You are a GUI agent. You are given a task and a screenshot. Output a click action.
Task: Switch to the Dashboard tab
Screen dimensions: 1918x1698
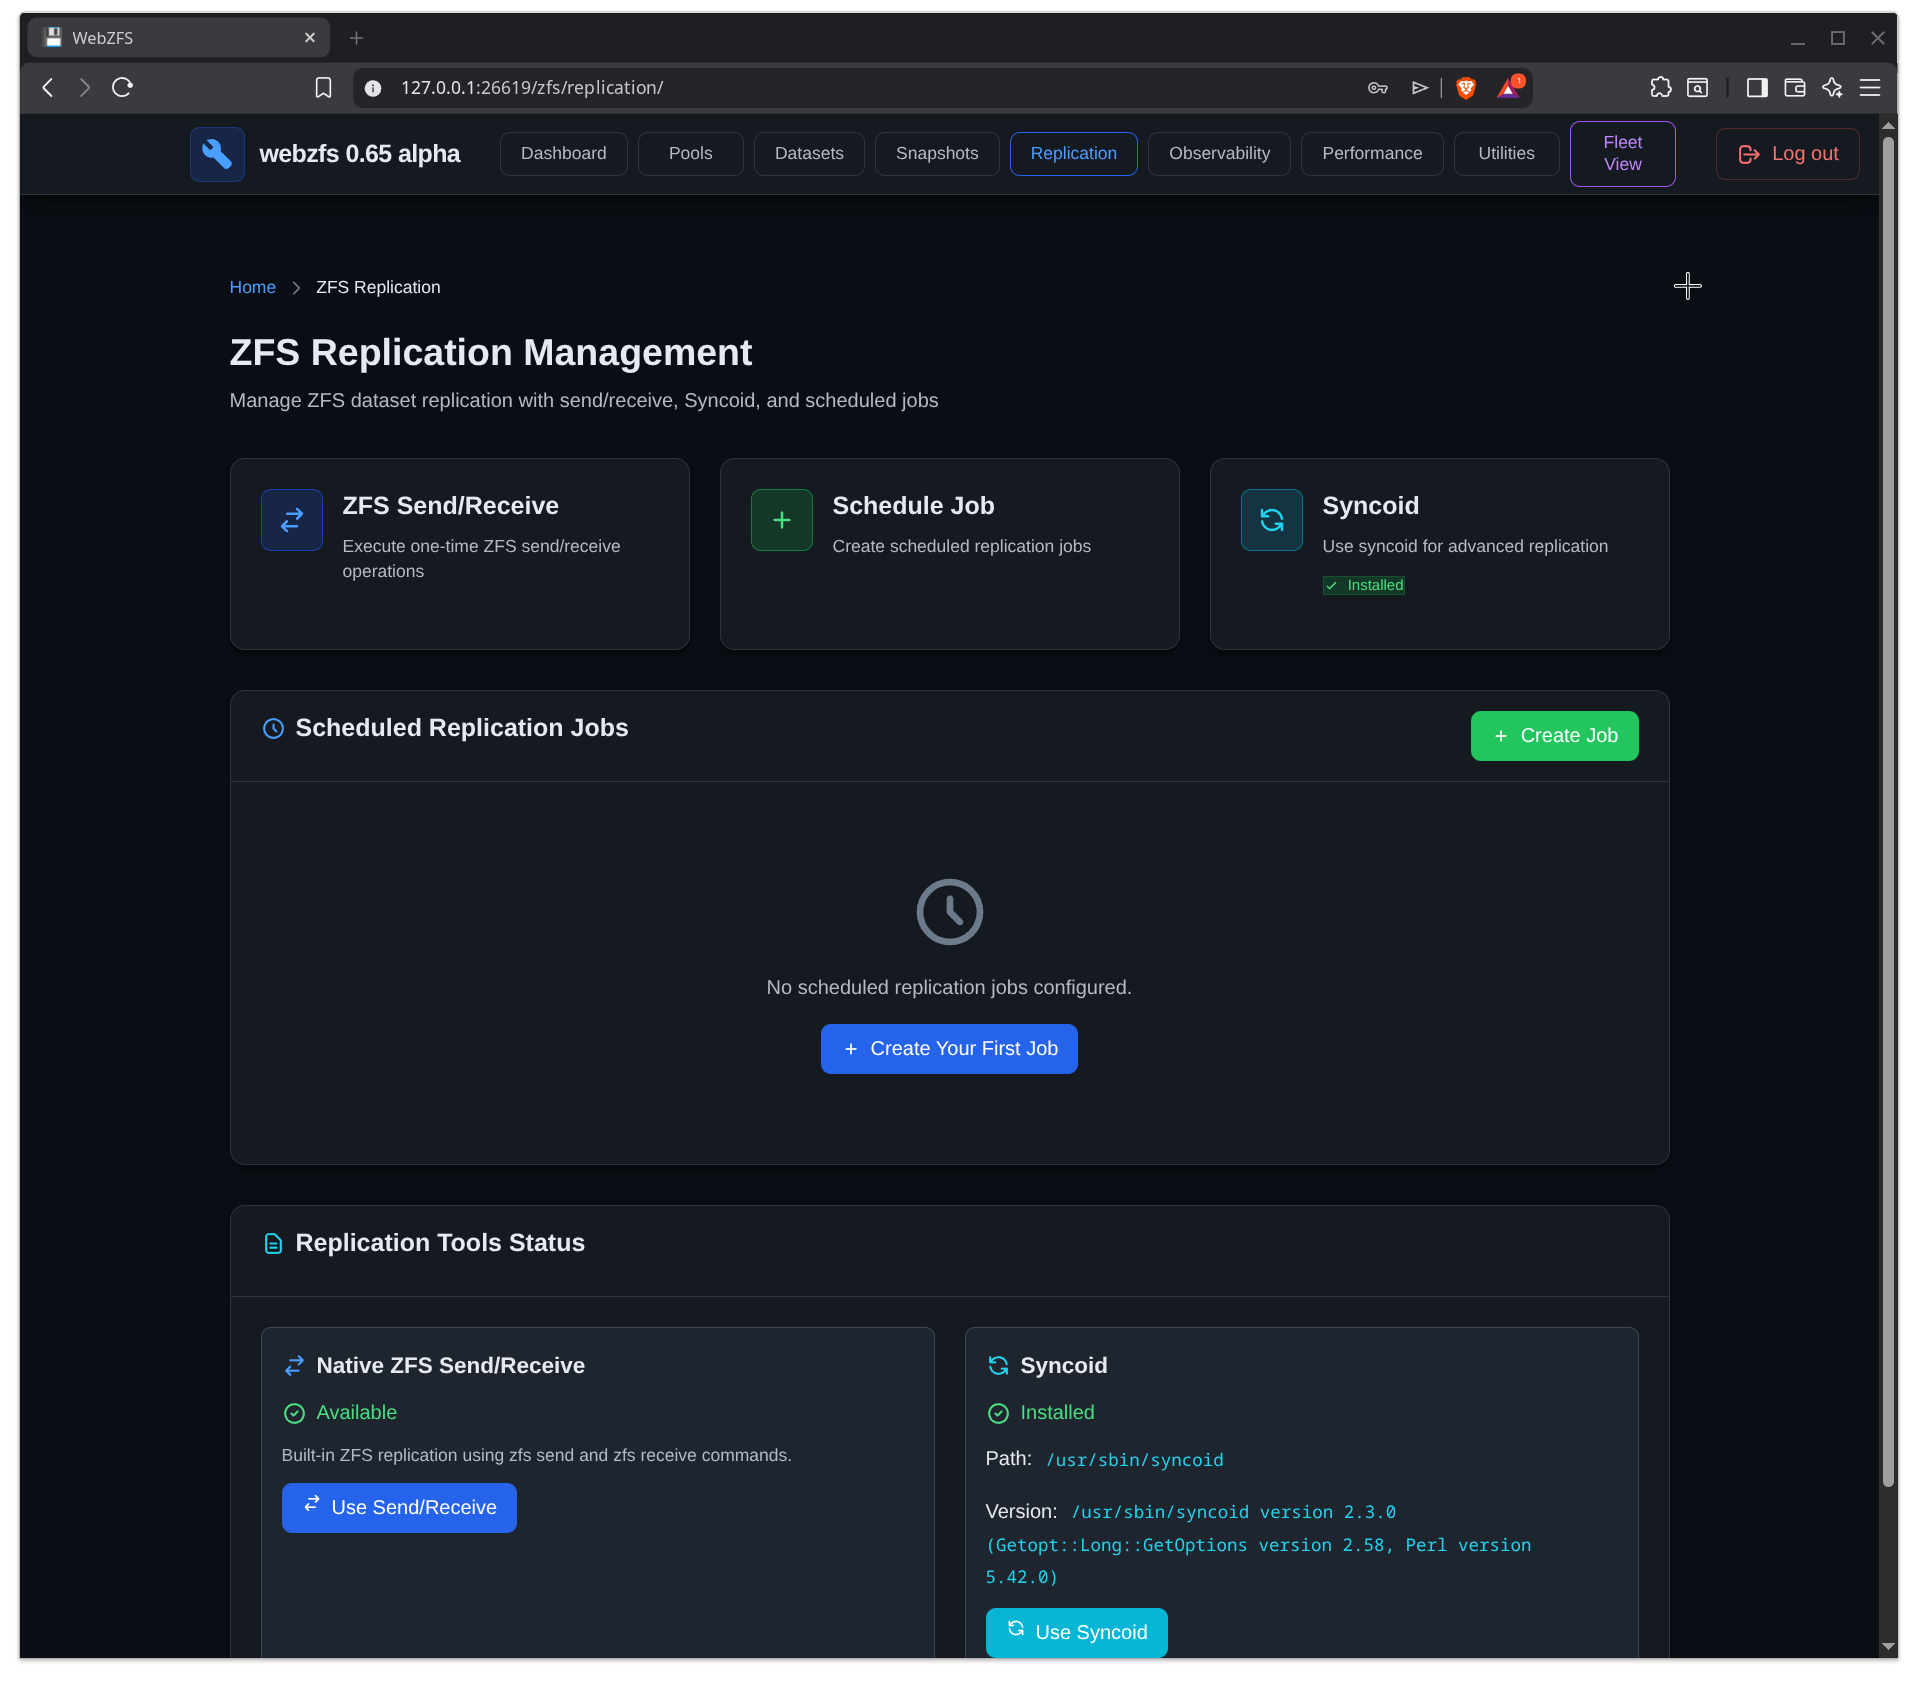click(x=563, y=153)
